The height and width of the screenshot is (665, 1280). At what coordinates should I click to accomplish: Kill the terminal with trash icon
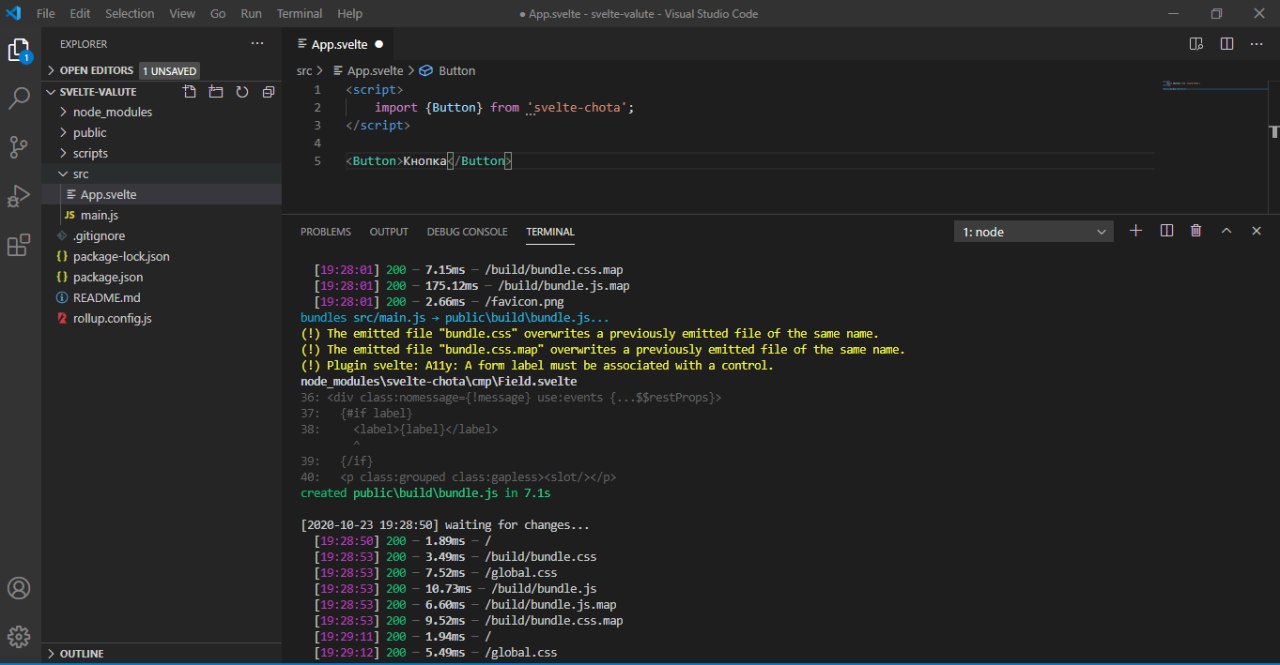[x=1196, y=231]
